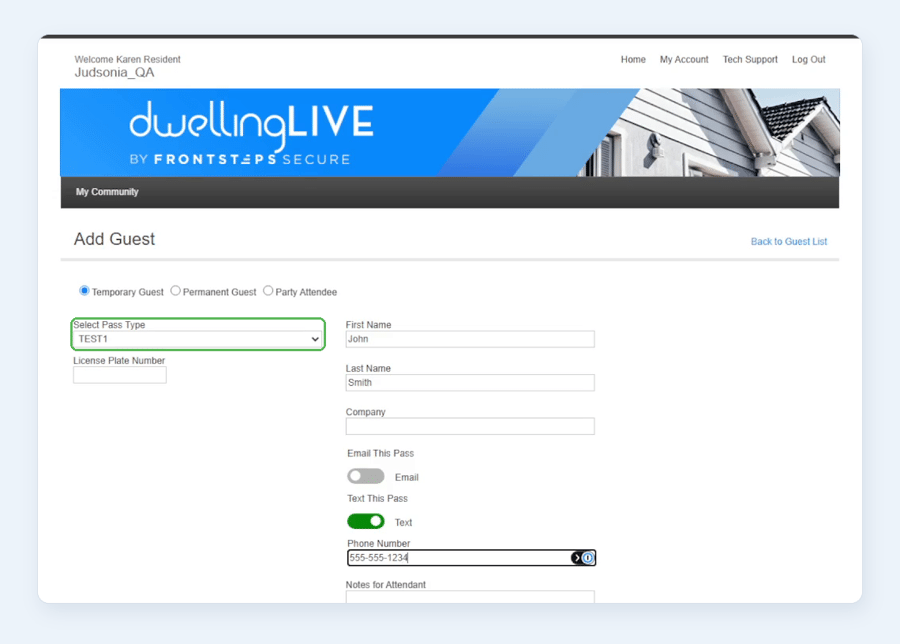Screen dimensions: 900x644
Task: Open Tech Support link
Action: pyautogui.click(x=750, y=60)
